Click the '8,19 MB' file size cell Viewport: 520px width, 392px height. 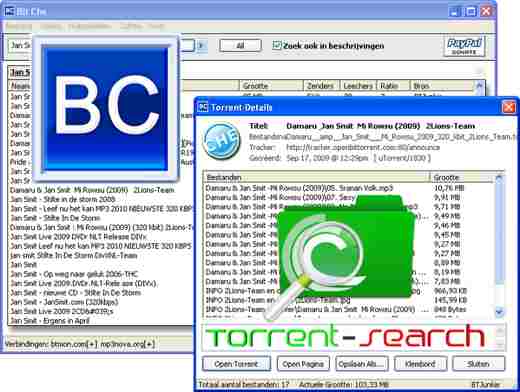[447, 272]
